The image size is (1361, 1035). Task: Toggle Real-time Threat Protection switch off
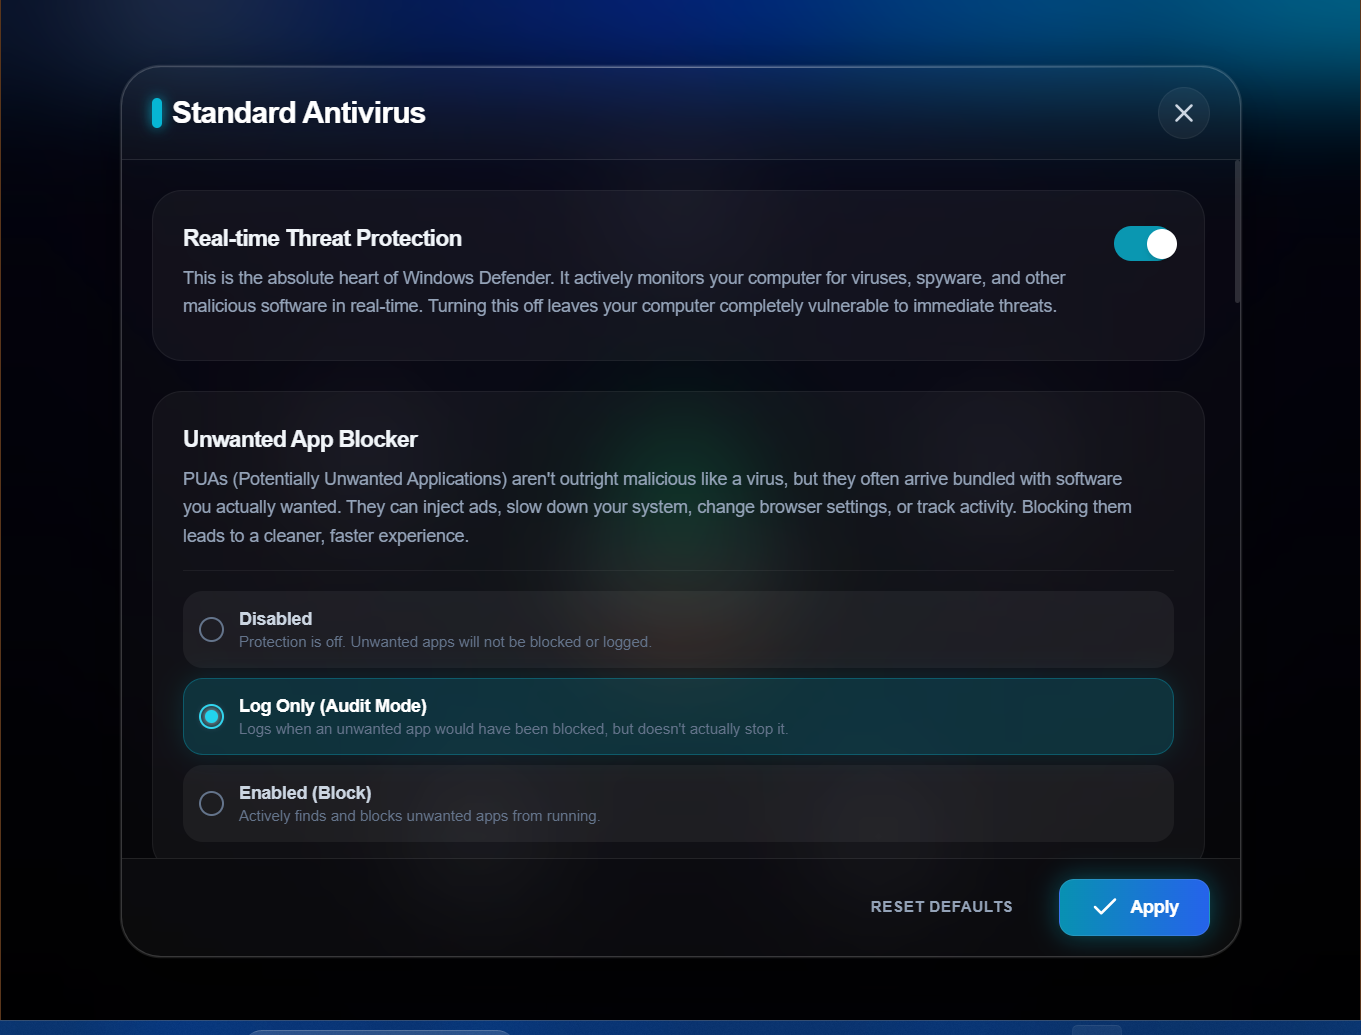[x=1145, y=244]
